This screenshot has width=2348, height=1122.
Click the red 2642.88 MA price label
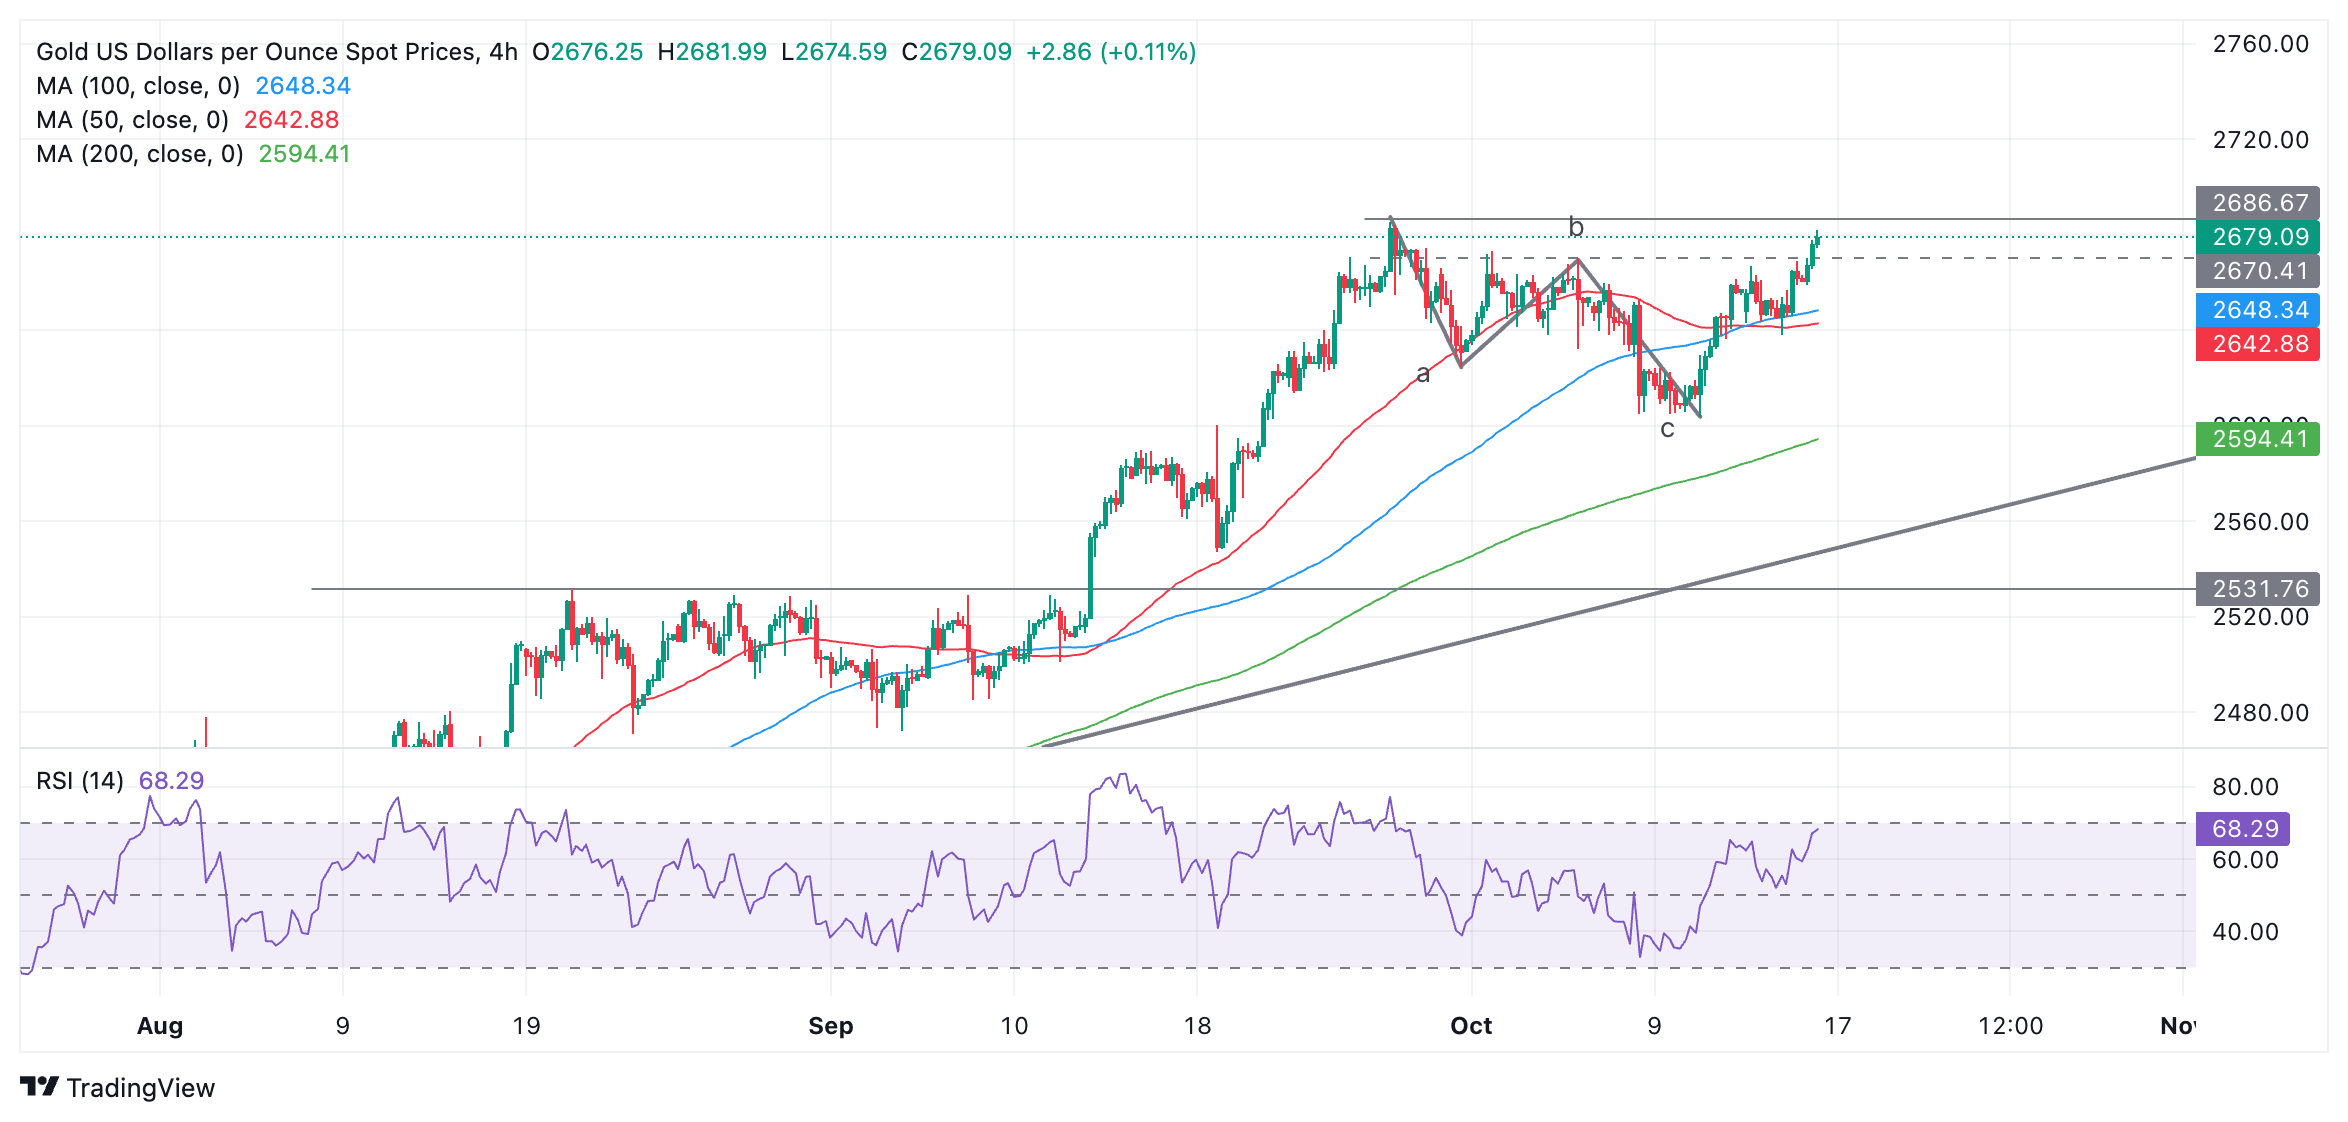click(x=2258, y=344)
